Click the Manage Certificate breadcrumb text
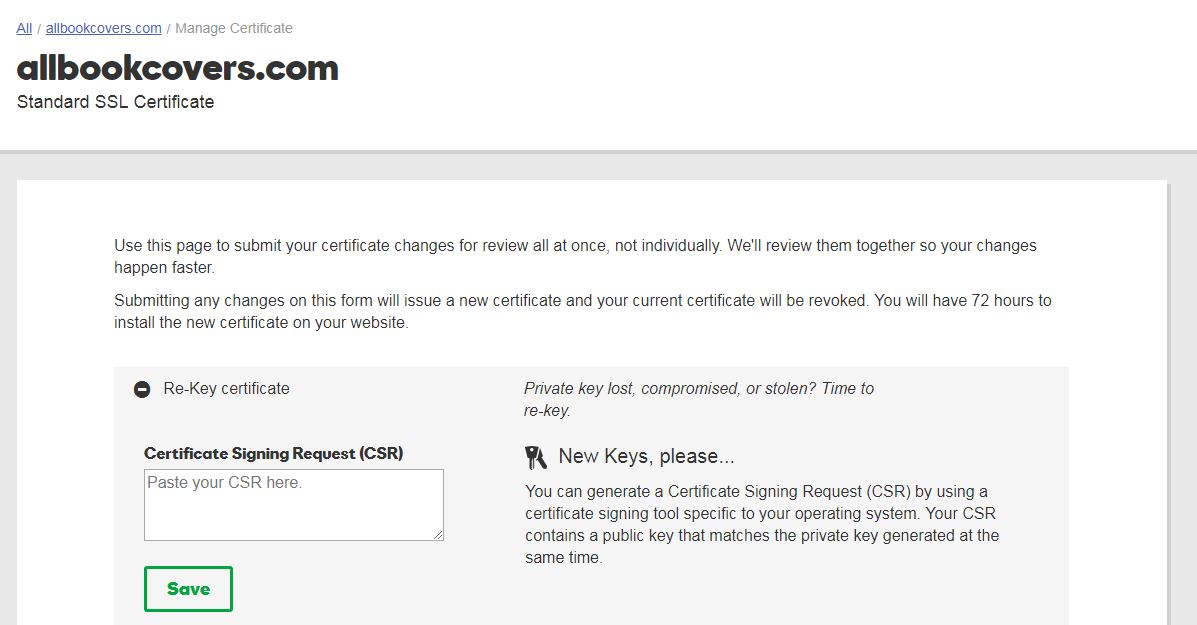The image size is (1197, 625). click(234, 28)
